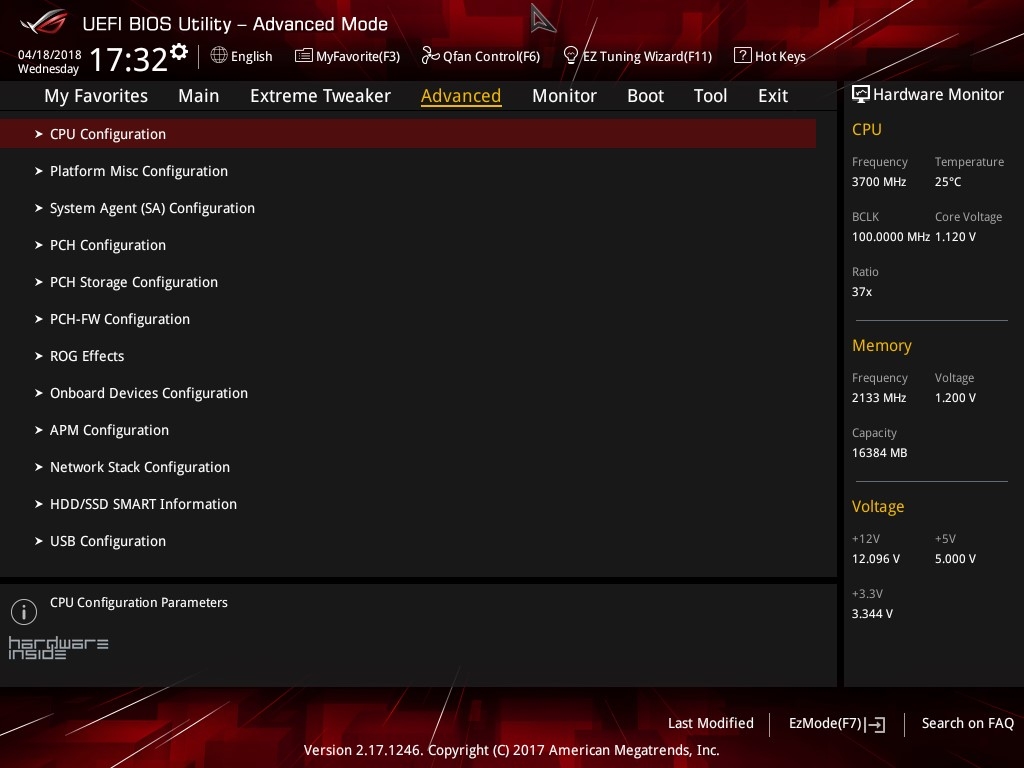Expand the PCH Configuration arrow

39,245
